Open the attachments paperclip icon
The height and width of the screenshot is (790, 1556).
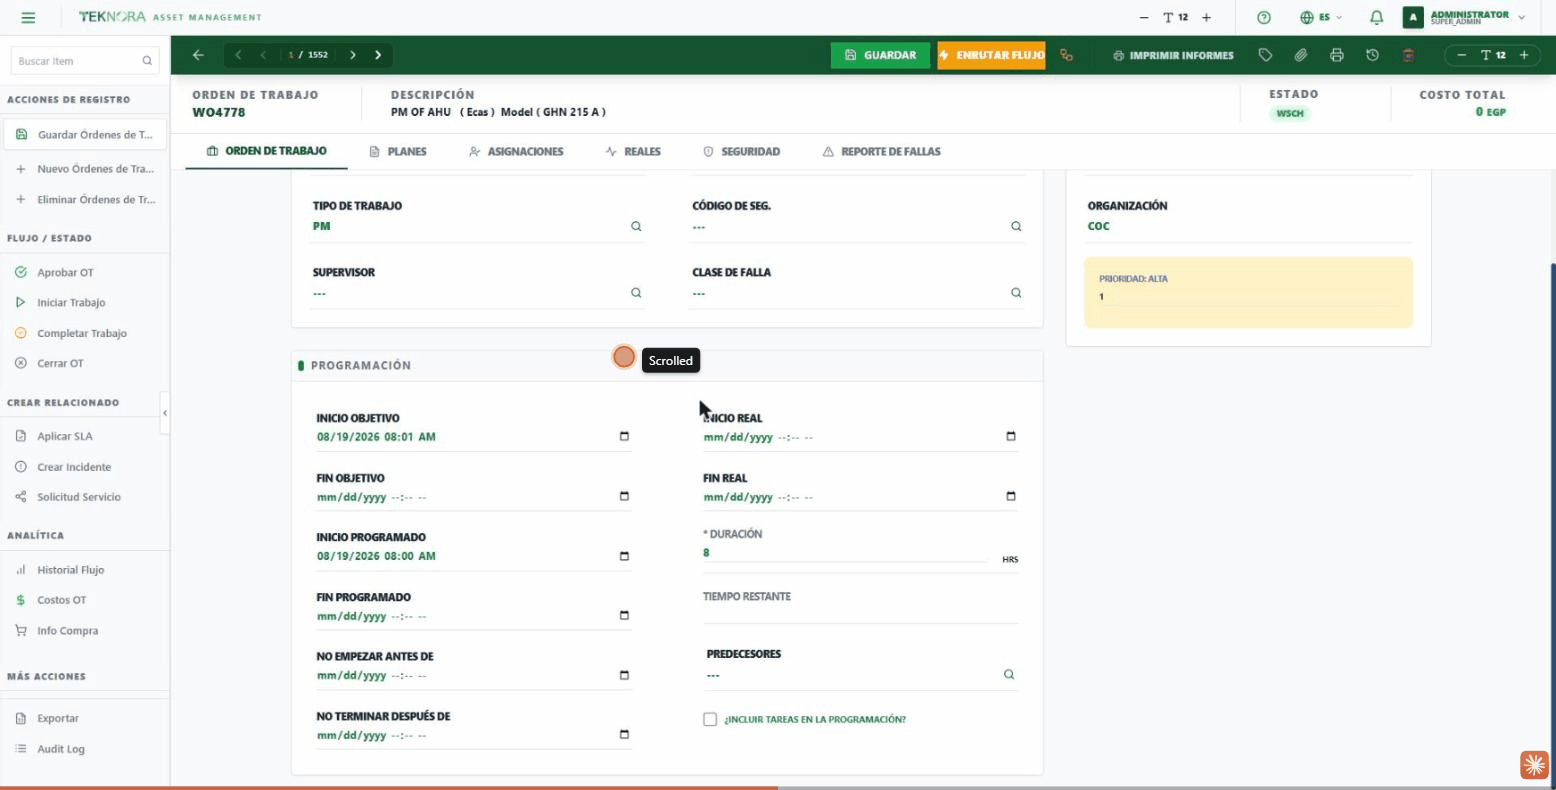tap(1301, 55)
